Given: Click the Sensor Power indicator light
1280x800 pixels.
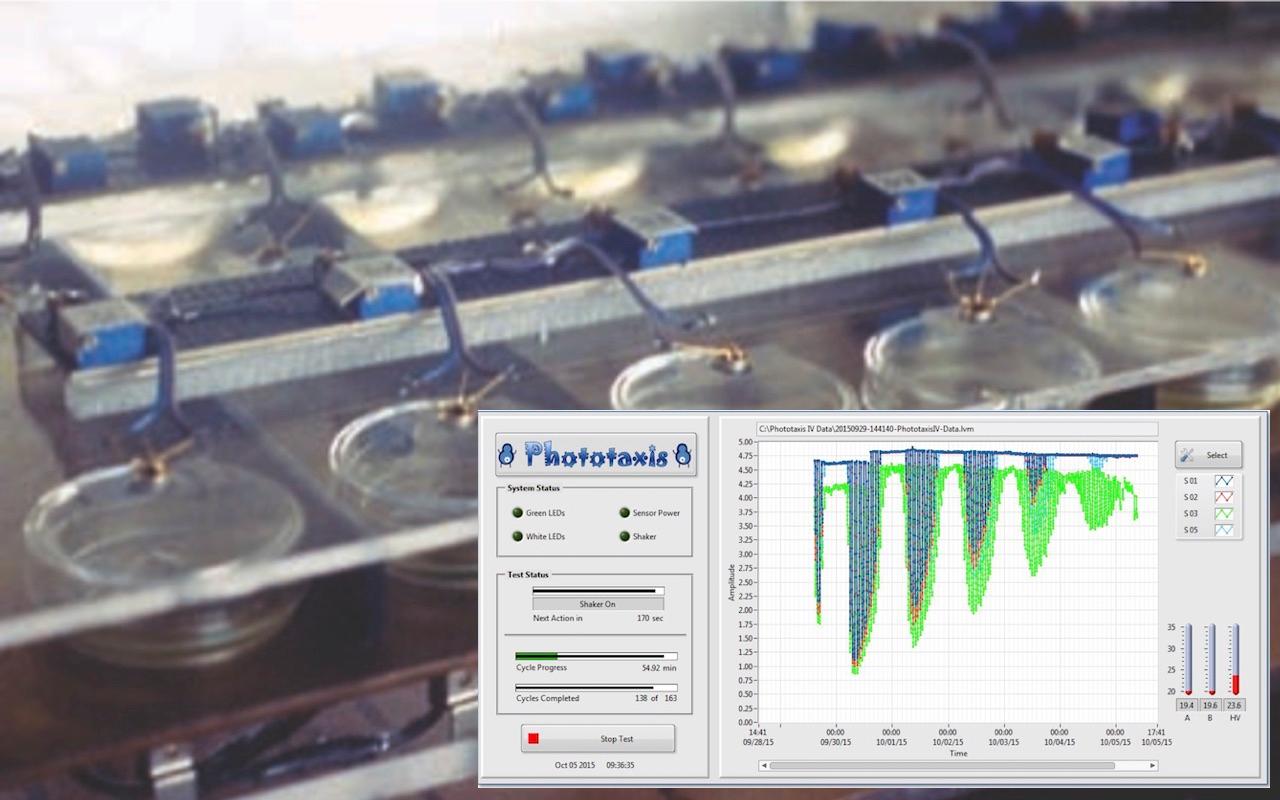Looking at the screenshot, I should [x=624, y=513].
